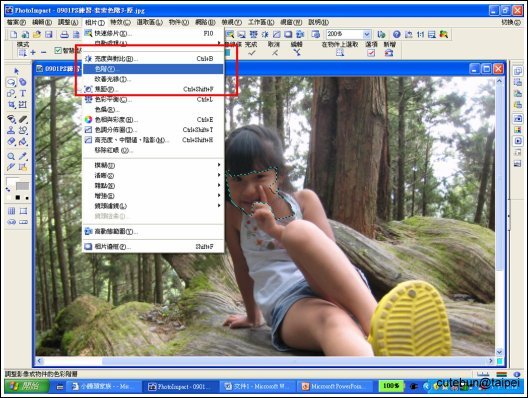
Task: Select the Eyedropper tool
Action: (x=23, y=156)
